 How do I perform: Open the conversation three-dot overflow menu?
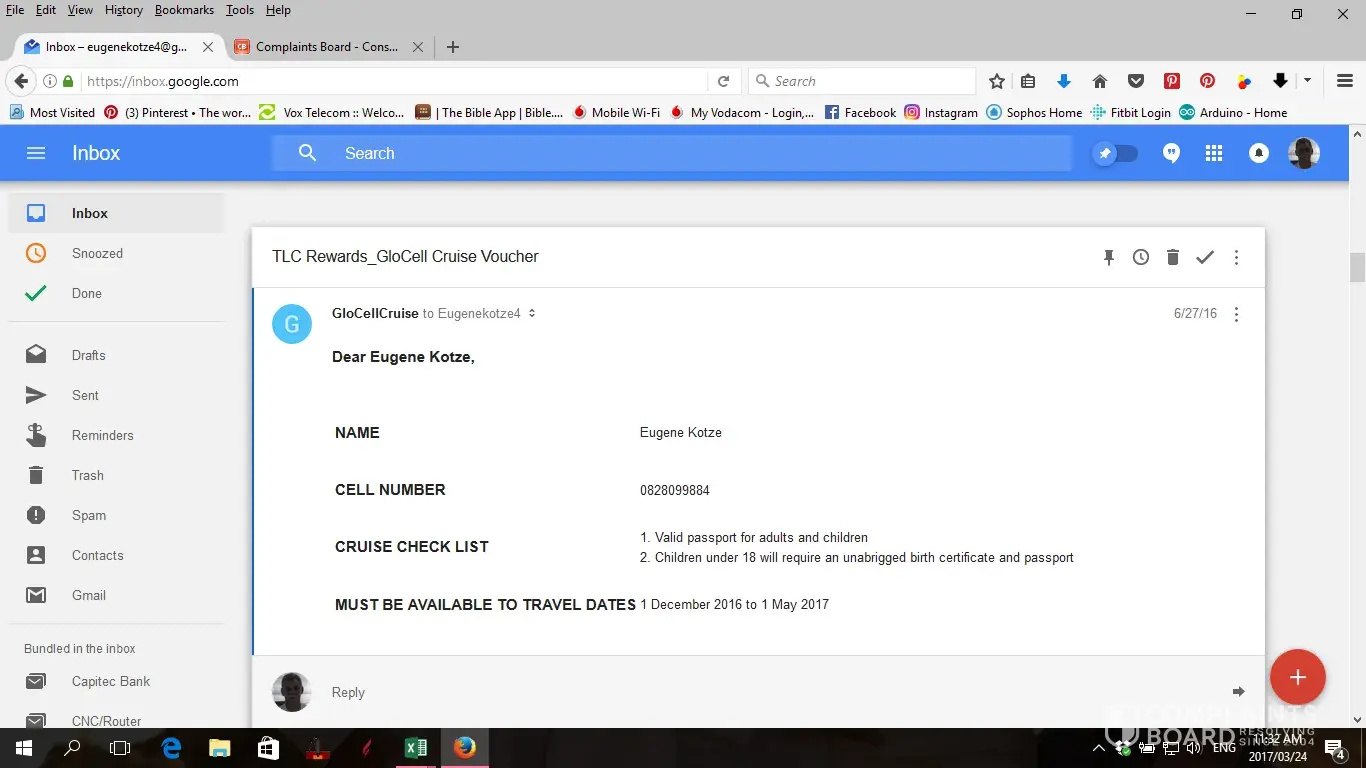click(x=1237, y=258)
